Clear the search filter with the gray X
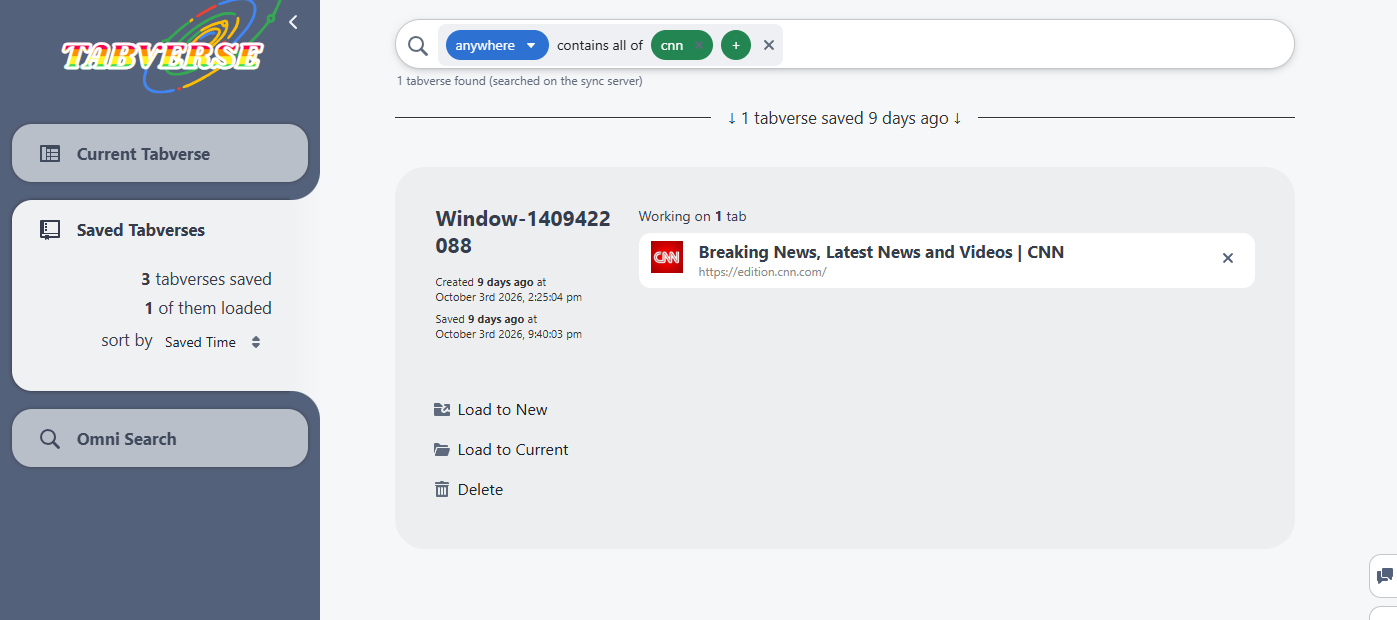This screenshot has width=1397, height=620. pyautogui.click(x=769, y=45)
